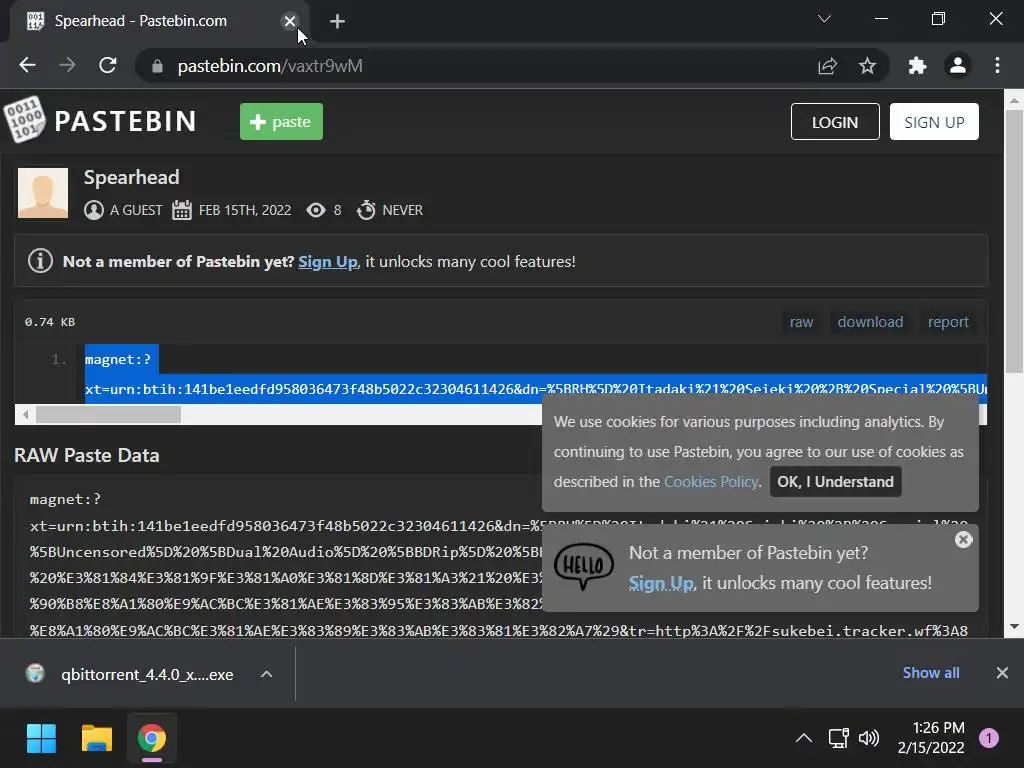This screenshot has width=1024, height=768.
Task: Show all downloads
Action: 931,673
